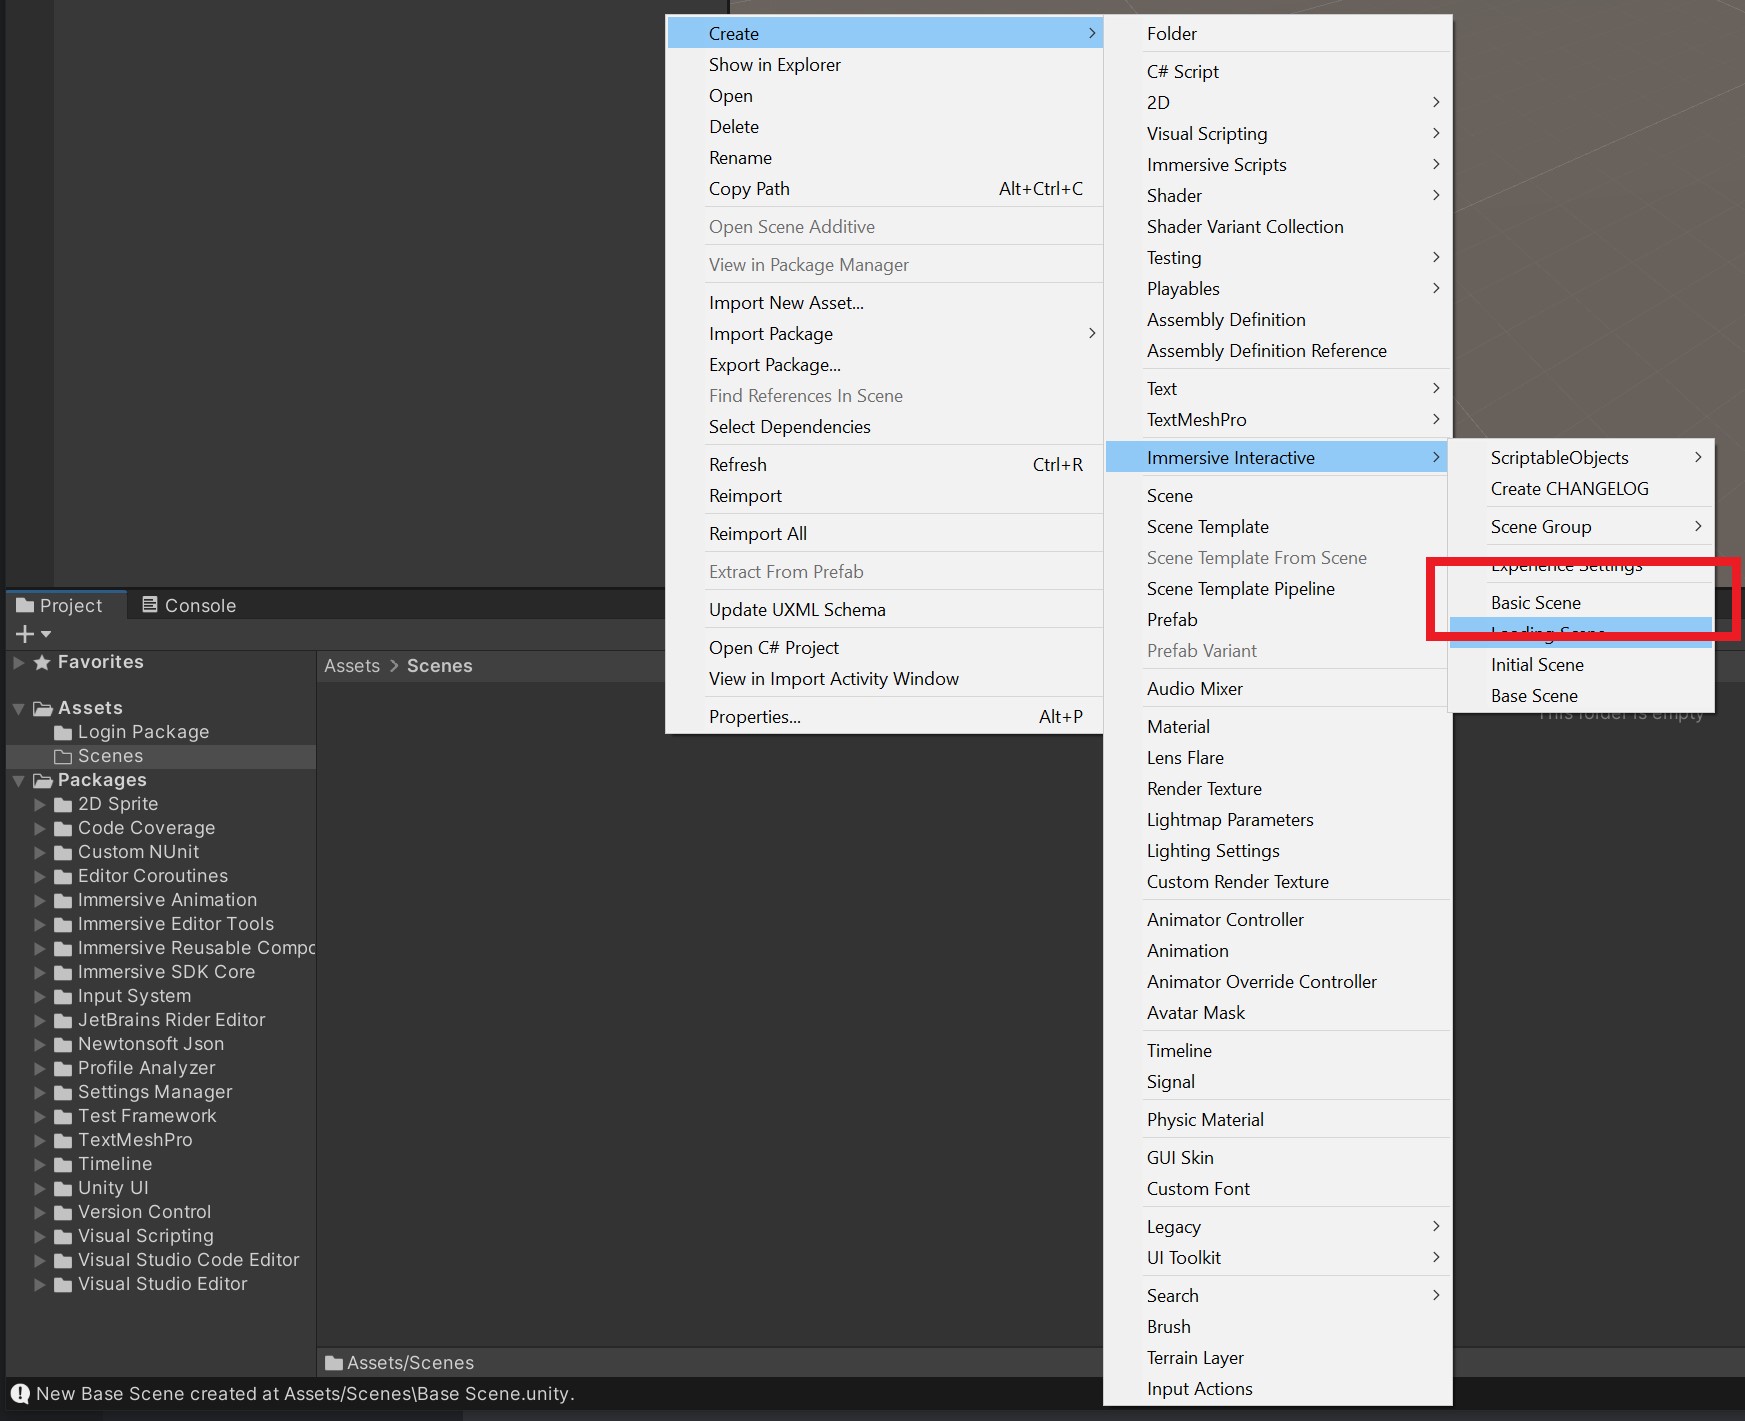Click Assets in the breadcrumb path
The image size is (1745, 1421).
point(352,666)
